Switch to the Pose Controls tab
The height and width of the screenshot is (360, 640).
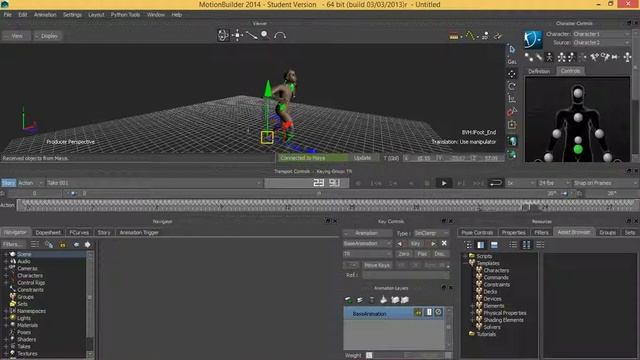(477, 232)
